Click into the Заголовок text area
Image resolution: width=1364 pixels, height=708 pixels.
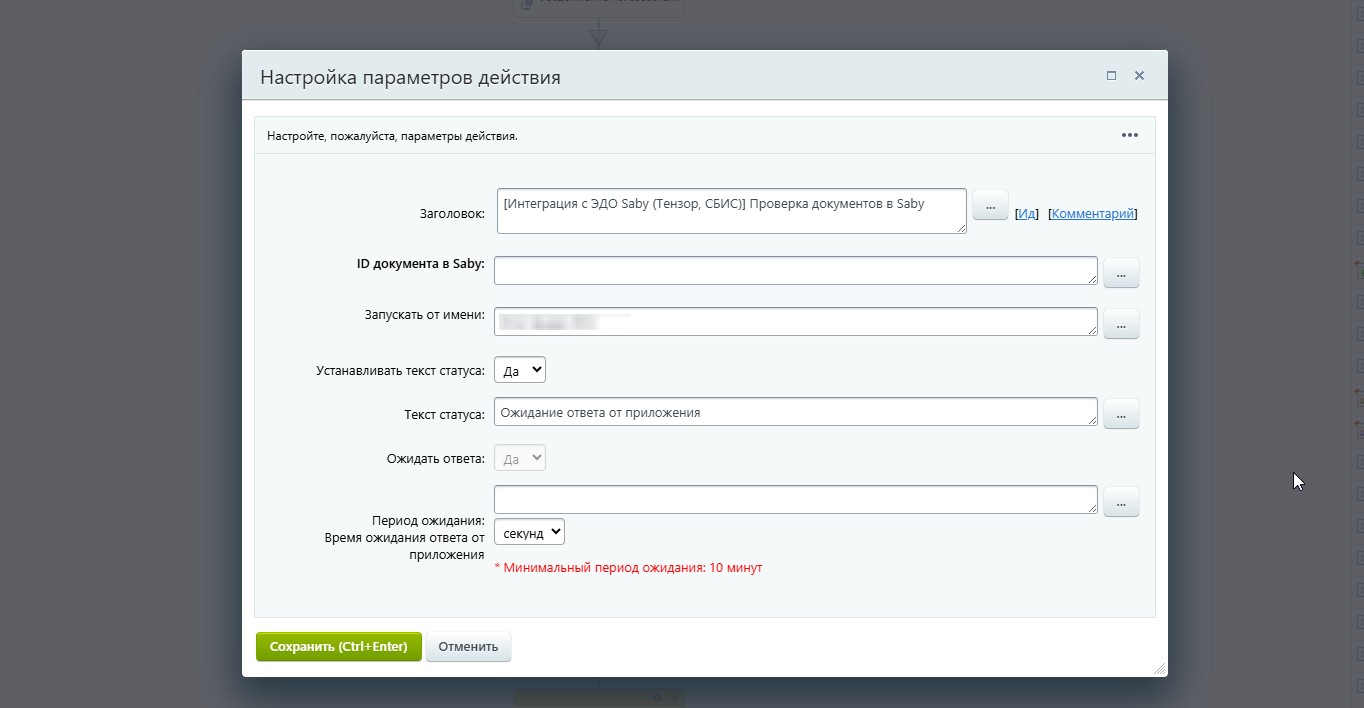coord(731,211)
